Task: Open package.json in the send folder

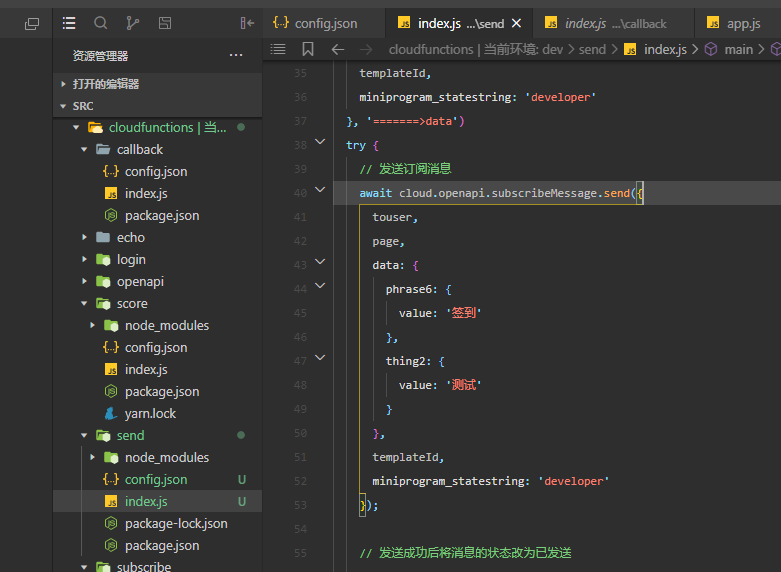Action: tap(157, 545)
